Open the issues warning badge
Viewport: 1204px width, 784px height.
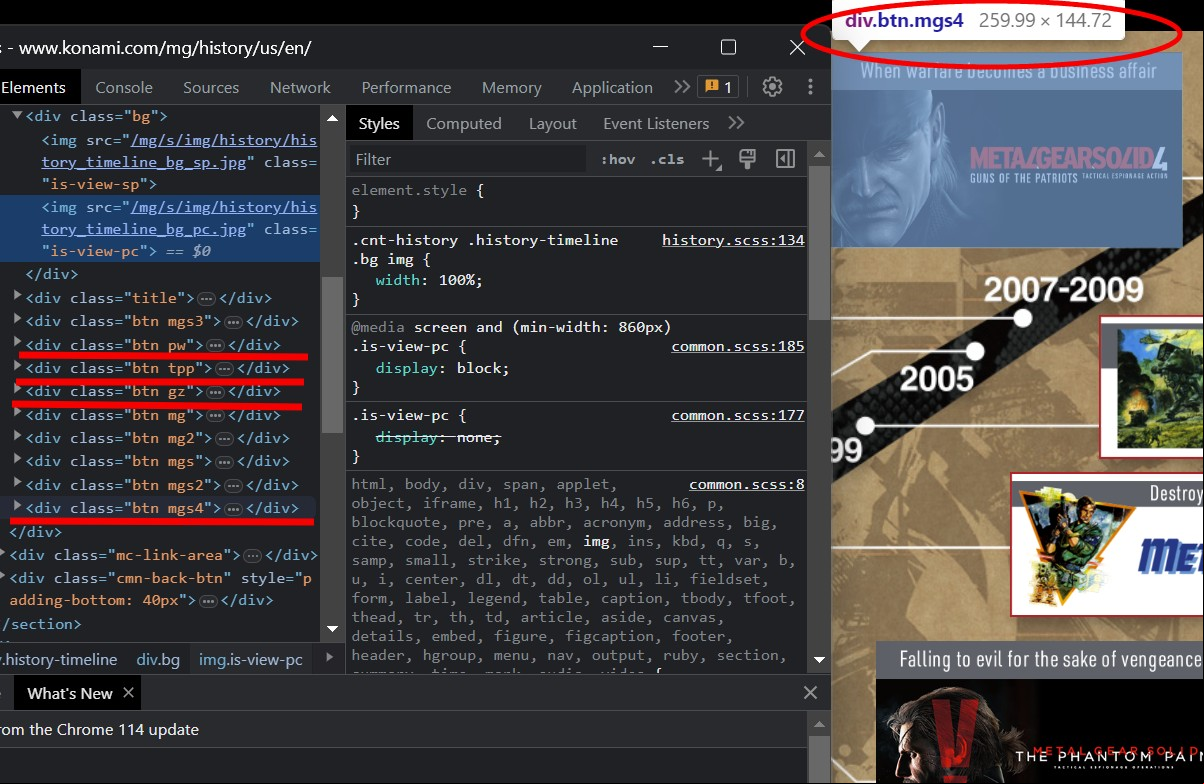click(x=718, y=87)
